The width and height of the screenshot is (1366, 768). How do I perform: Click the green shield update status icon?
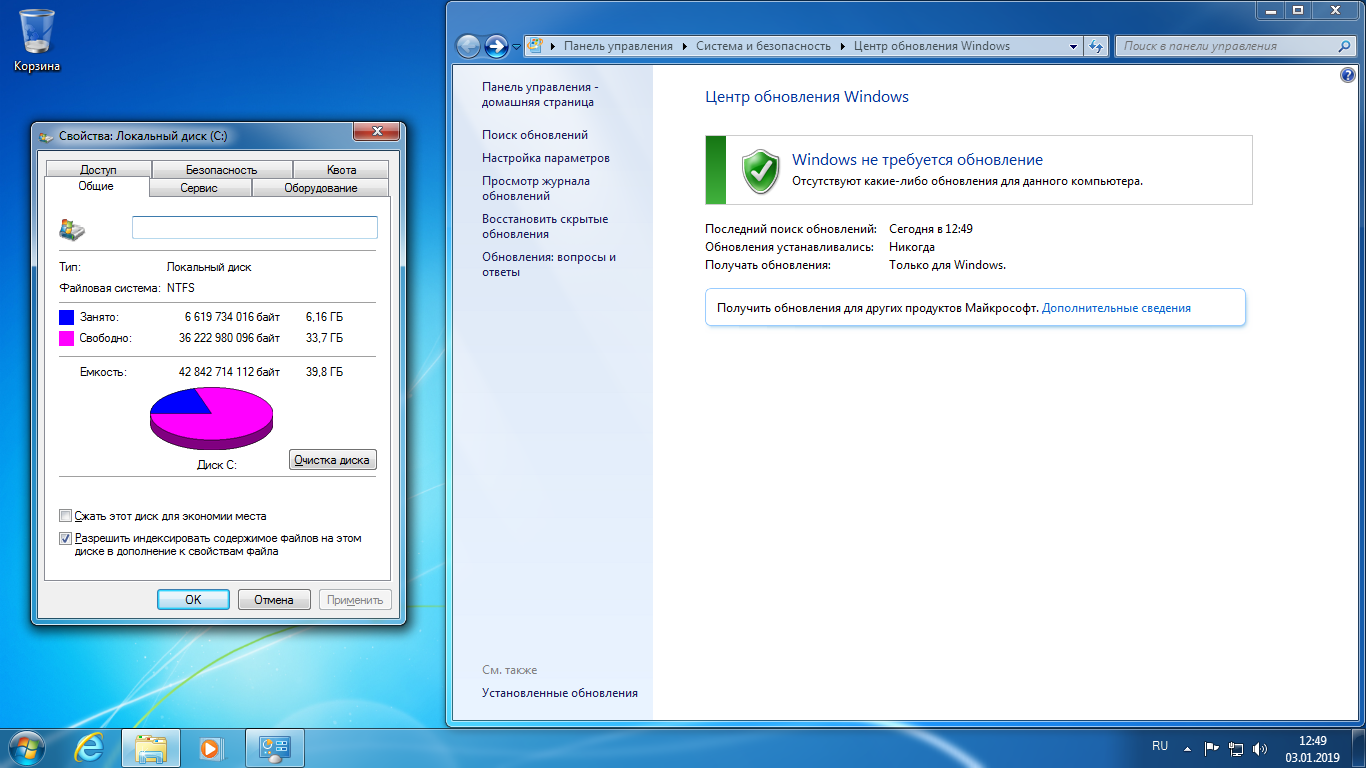tap(761, 171)
